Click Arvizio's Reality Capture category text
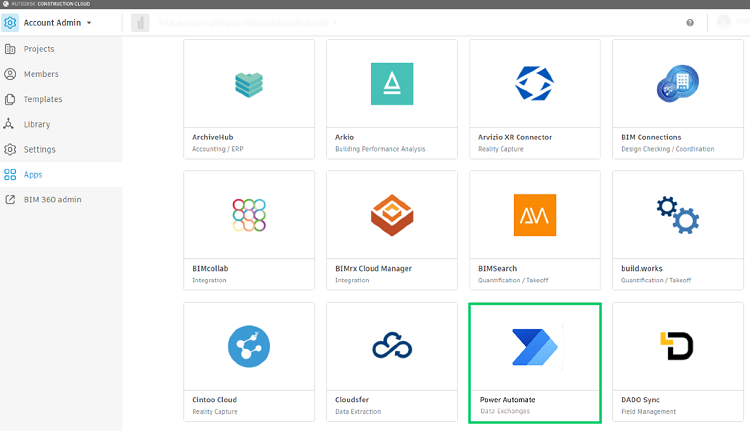 [x=500, y=149]
